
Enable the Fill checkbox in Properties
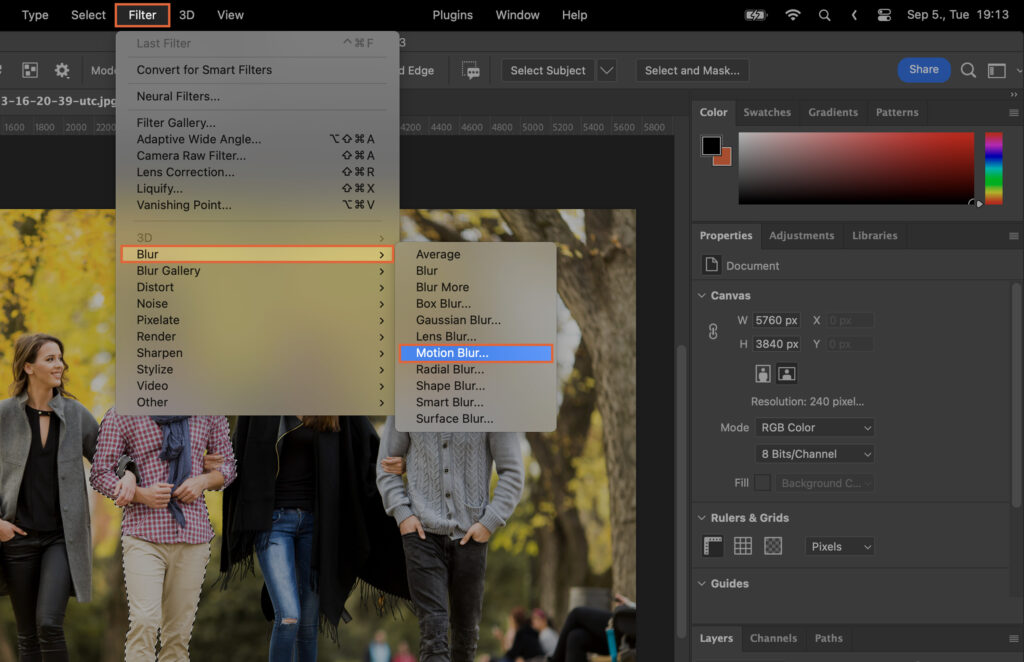[x=763, y=482]
